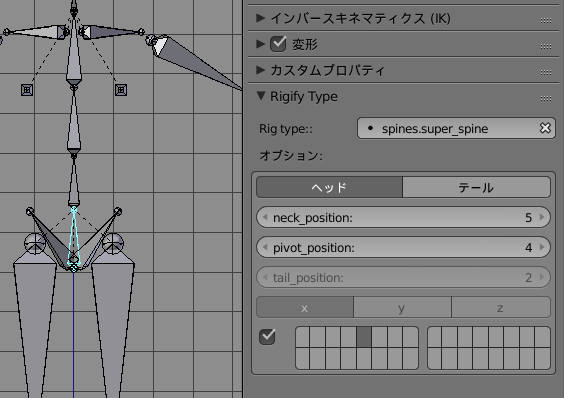
Task: Select the right pelvis bone tip joint
Action: (x=118, y=211)
